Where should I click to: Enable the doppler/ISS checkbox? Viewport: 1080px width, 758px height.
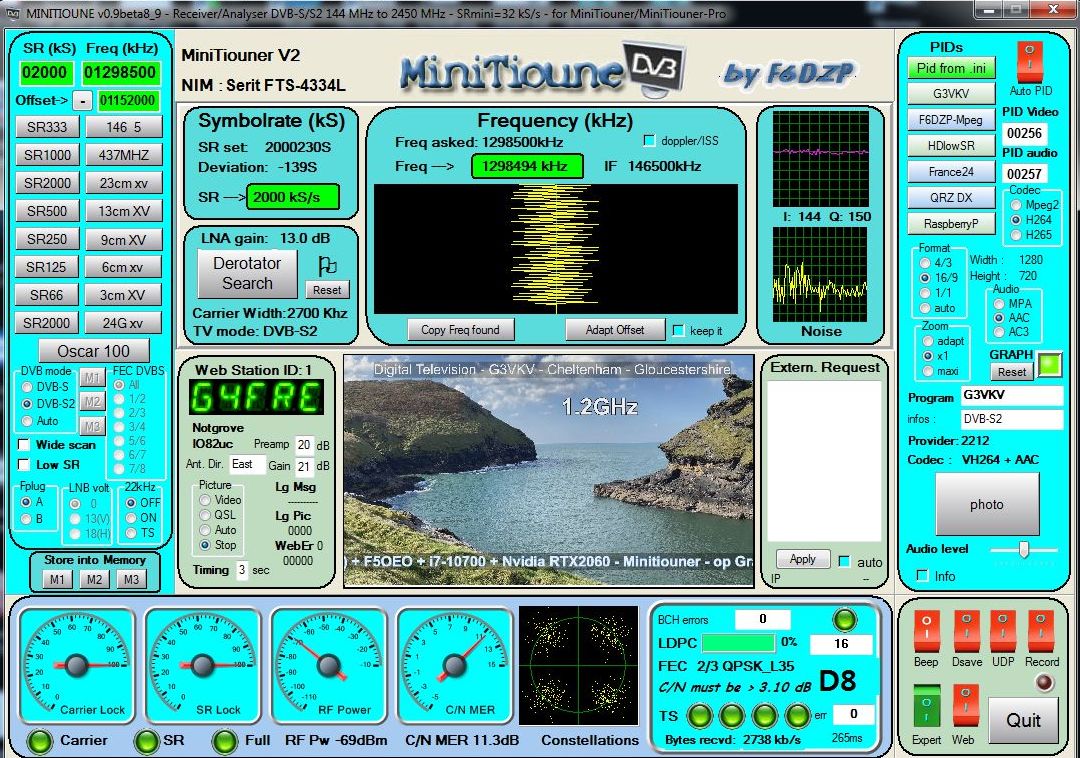coord(649,141)
